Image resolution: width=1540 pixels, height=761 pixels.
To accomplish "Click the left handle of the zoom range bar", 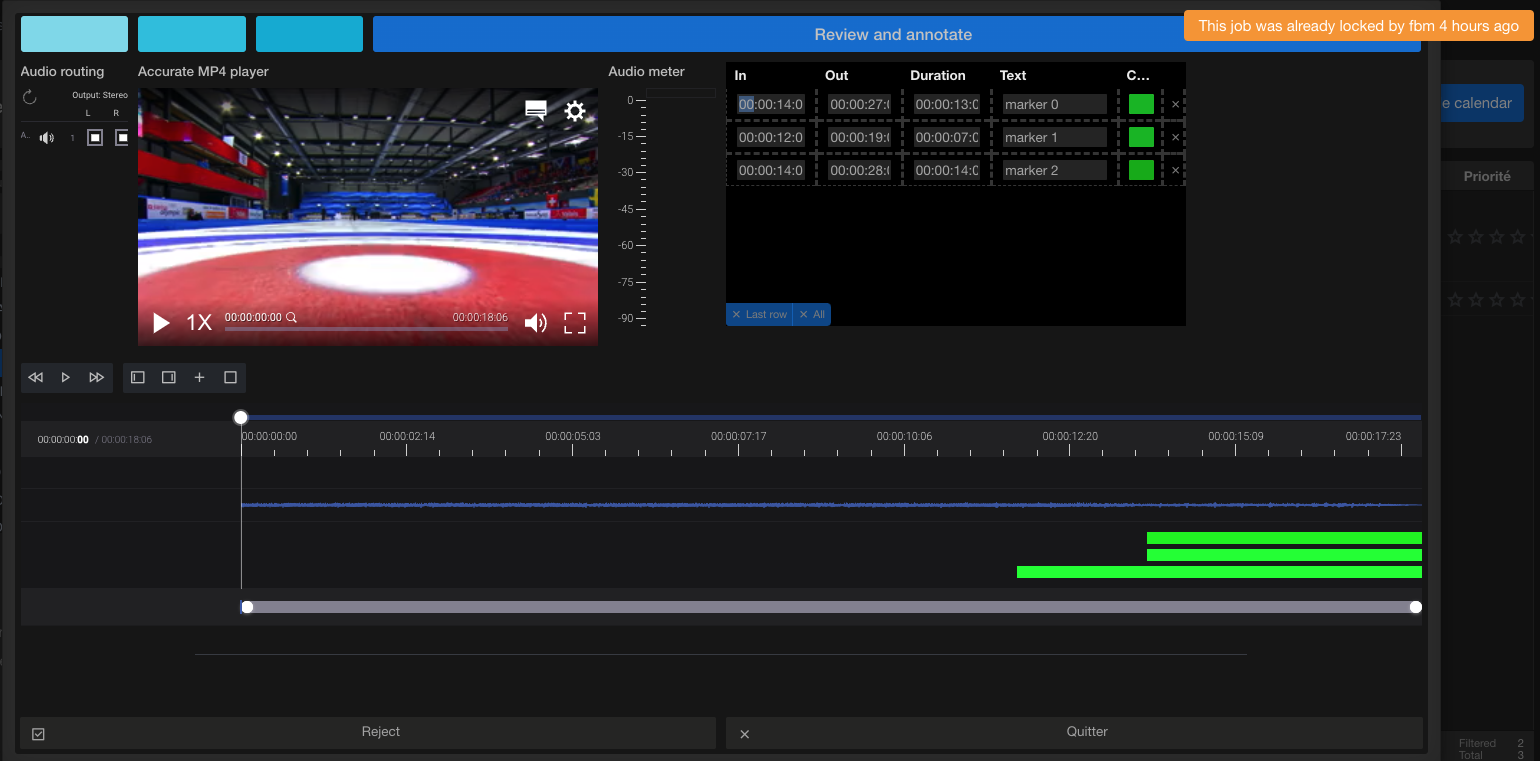I will coord(247,607).
